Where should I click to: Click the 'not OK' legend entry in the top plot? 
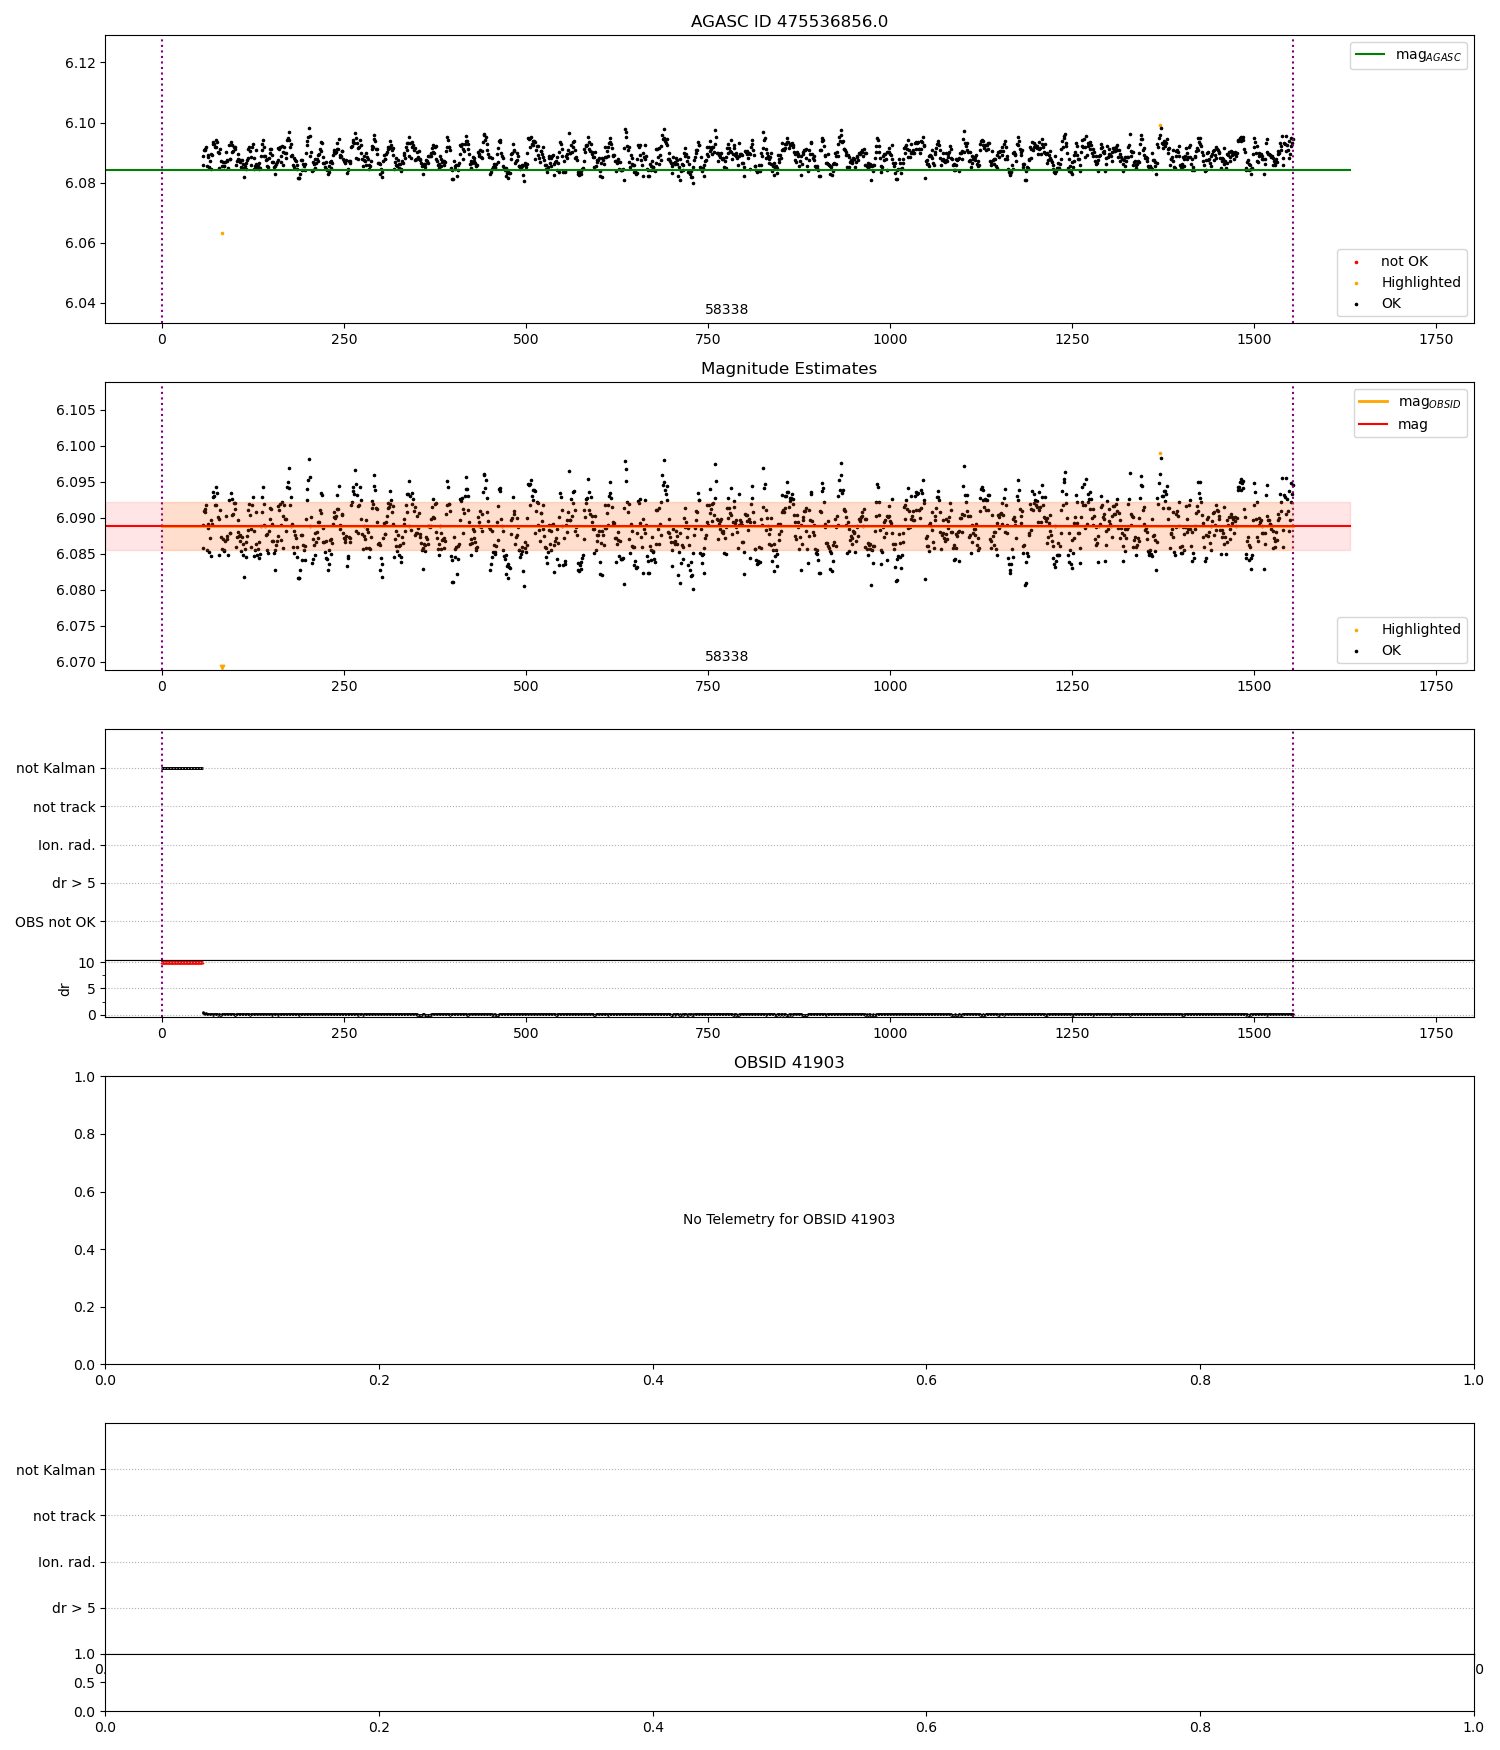1392,262
